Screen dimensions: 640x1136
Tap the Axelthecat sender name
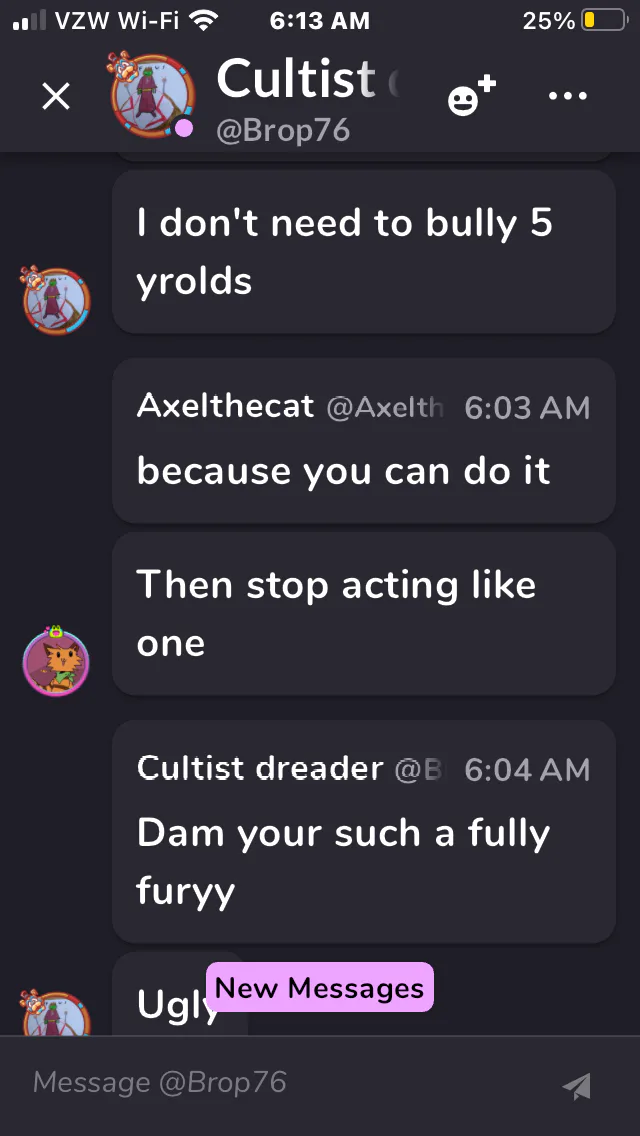pos(225,406)
